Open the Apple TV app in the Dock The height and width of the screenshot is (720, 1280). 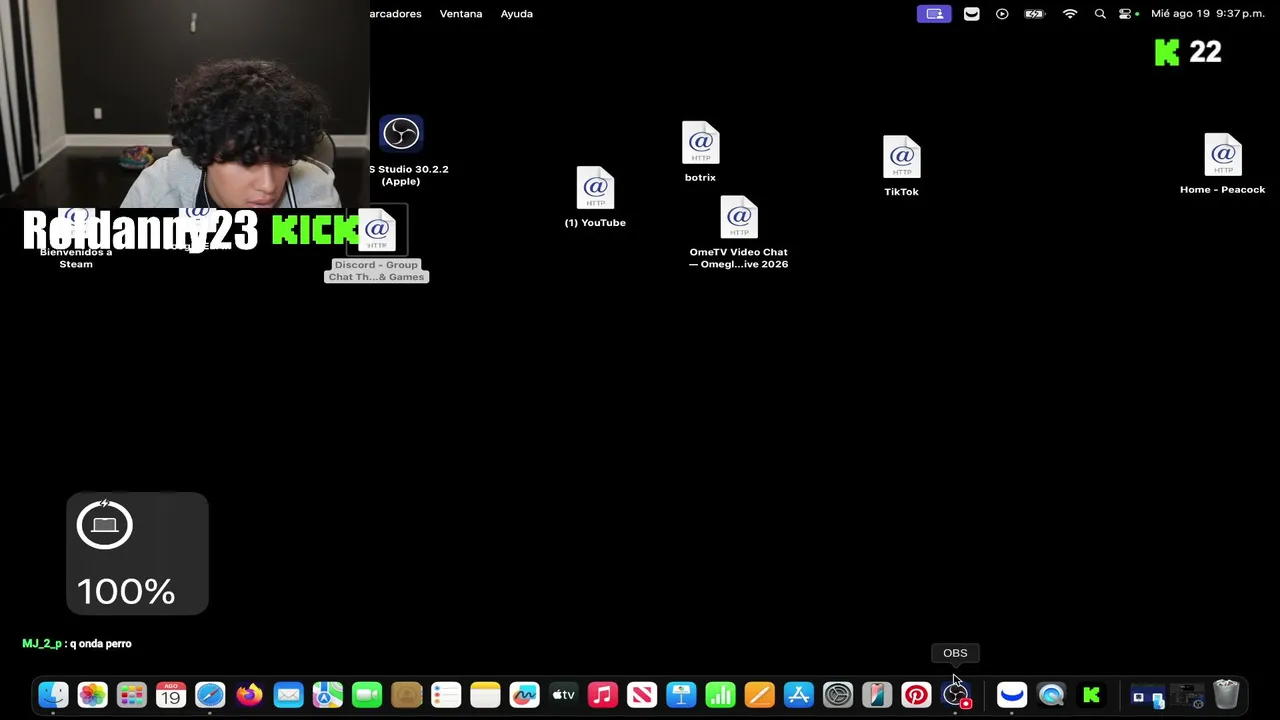(x=563, y=694)
